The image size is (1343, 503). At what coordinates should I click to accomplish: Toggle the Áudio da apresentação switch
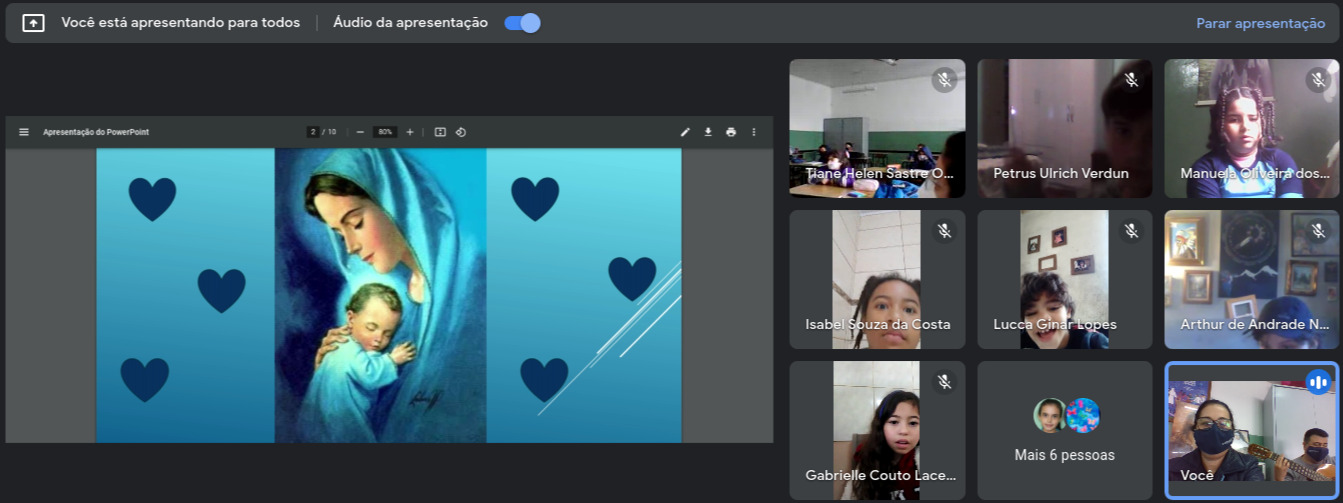[x=522, y=23]
